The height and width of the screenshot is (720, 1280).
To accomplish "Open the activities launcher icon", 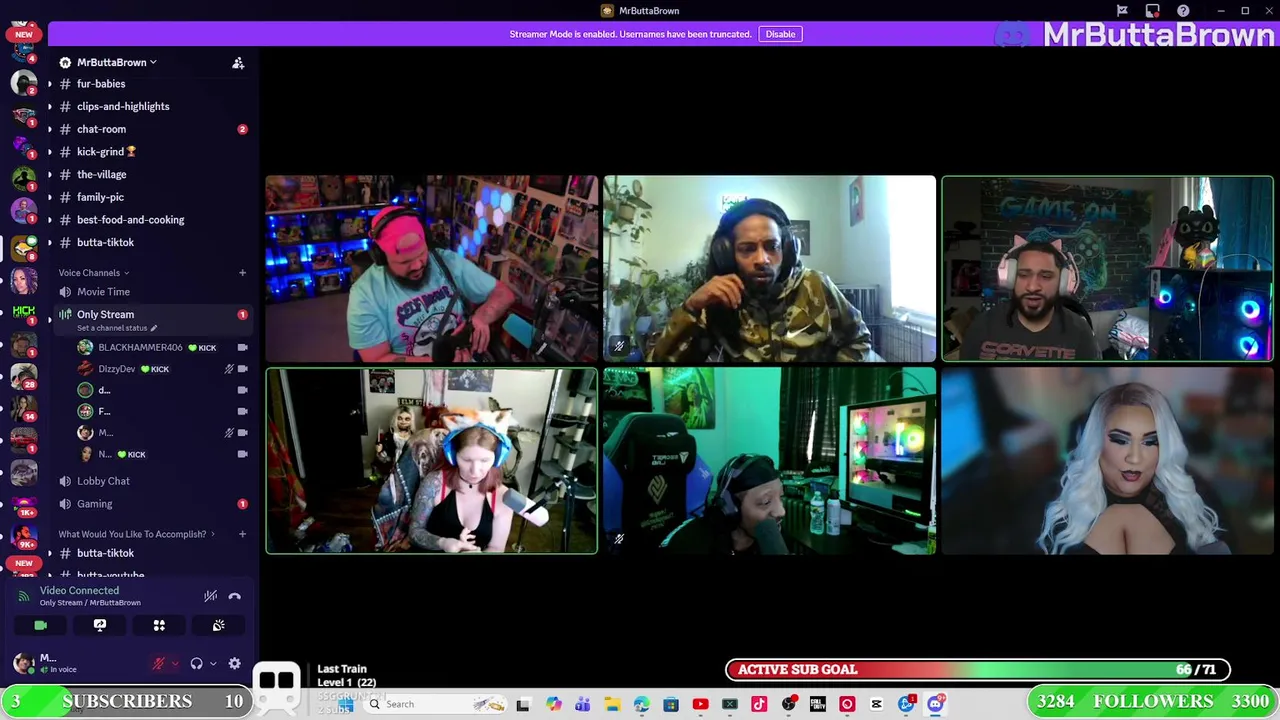I will pyautogui.click(x=159, y=625).
